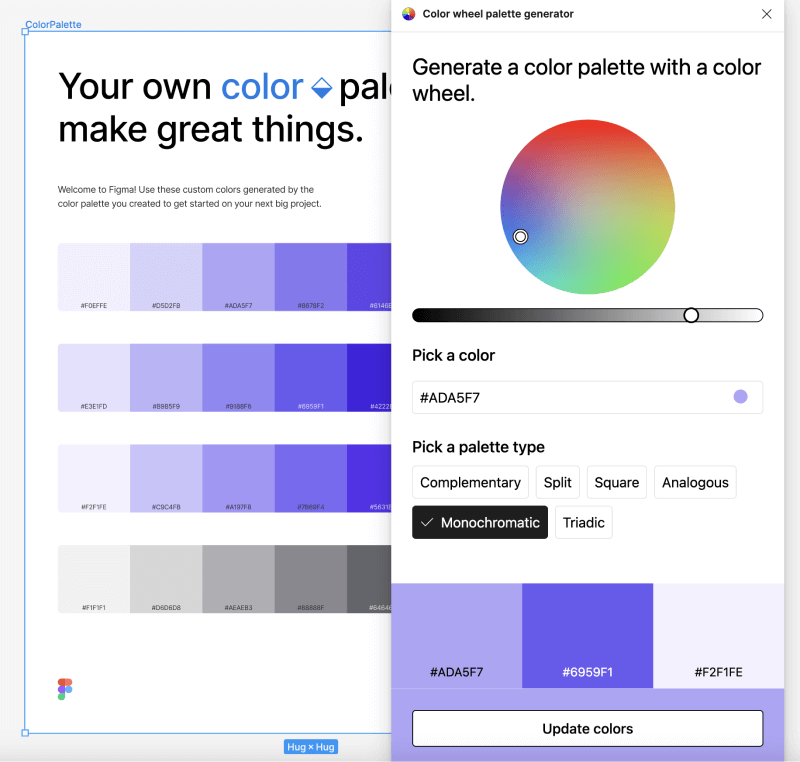Click the #F2F1FE swatch in the generated palette

(719, 635)
